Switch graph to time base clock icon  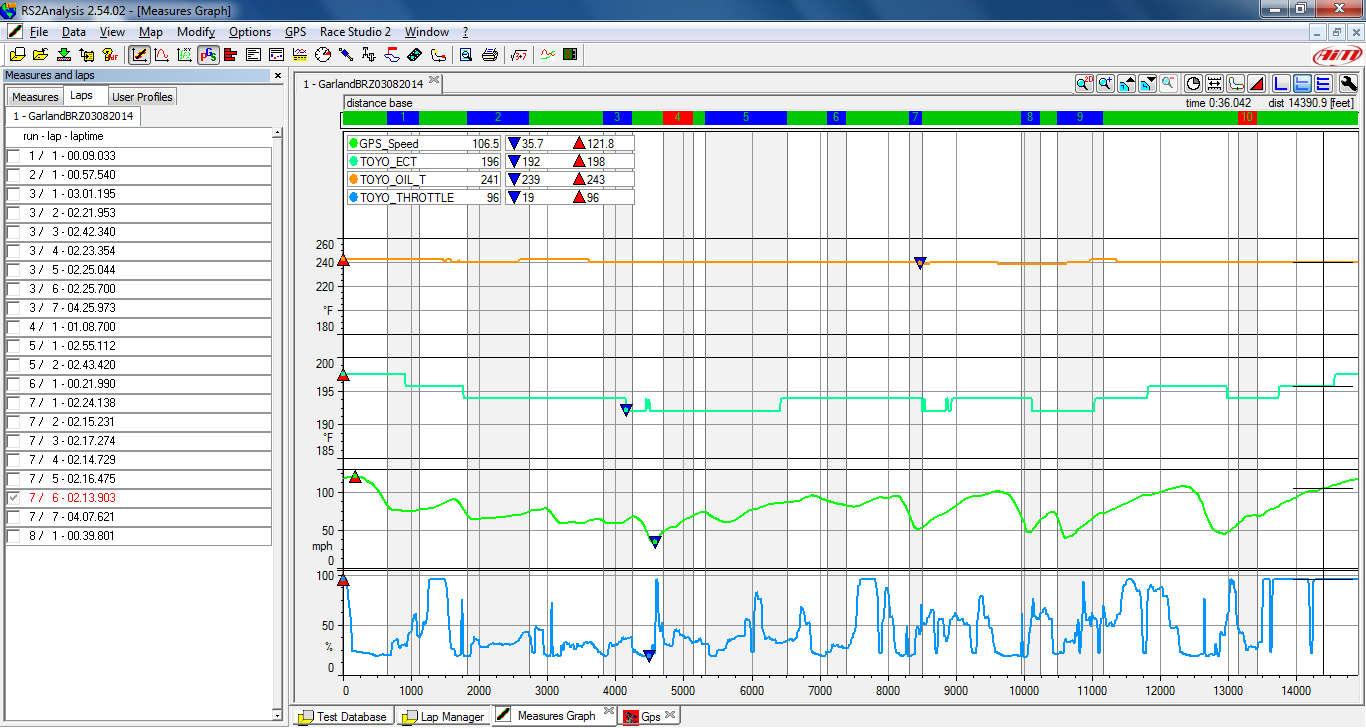[x=1193, y=84]
